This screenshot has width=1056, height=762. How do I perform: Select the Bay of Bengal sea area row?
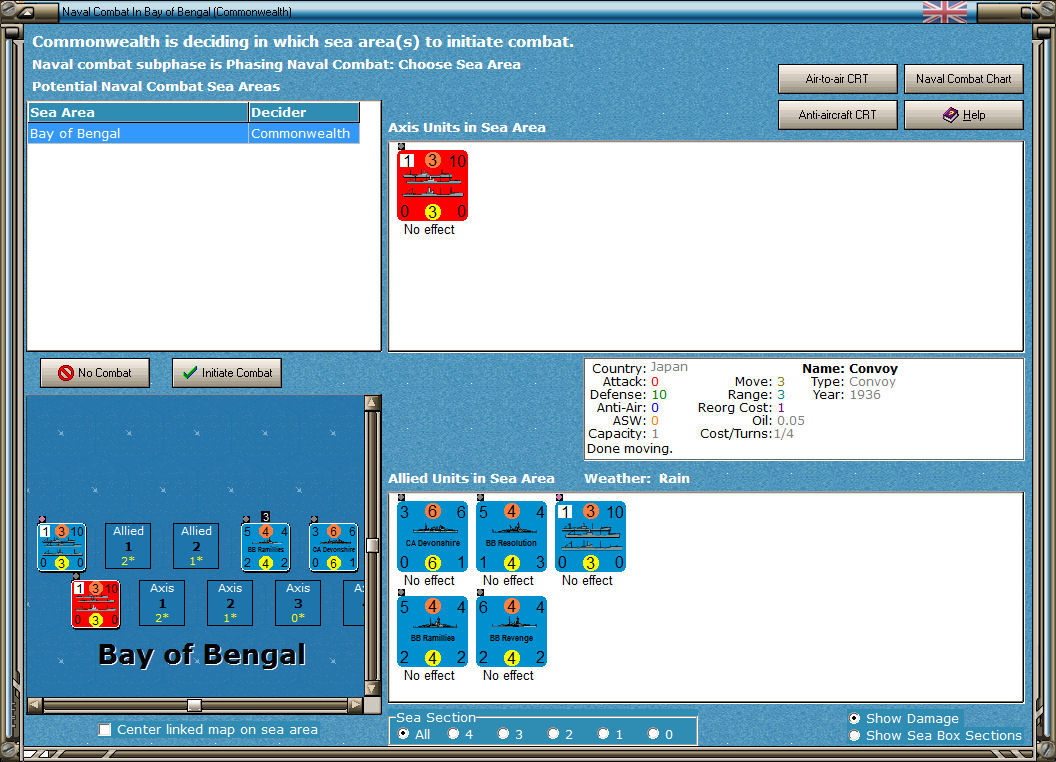coord(193,133)
